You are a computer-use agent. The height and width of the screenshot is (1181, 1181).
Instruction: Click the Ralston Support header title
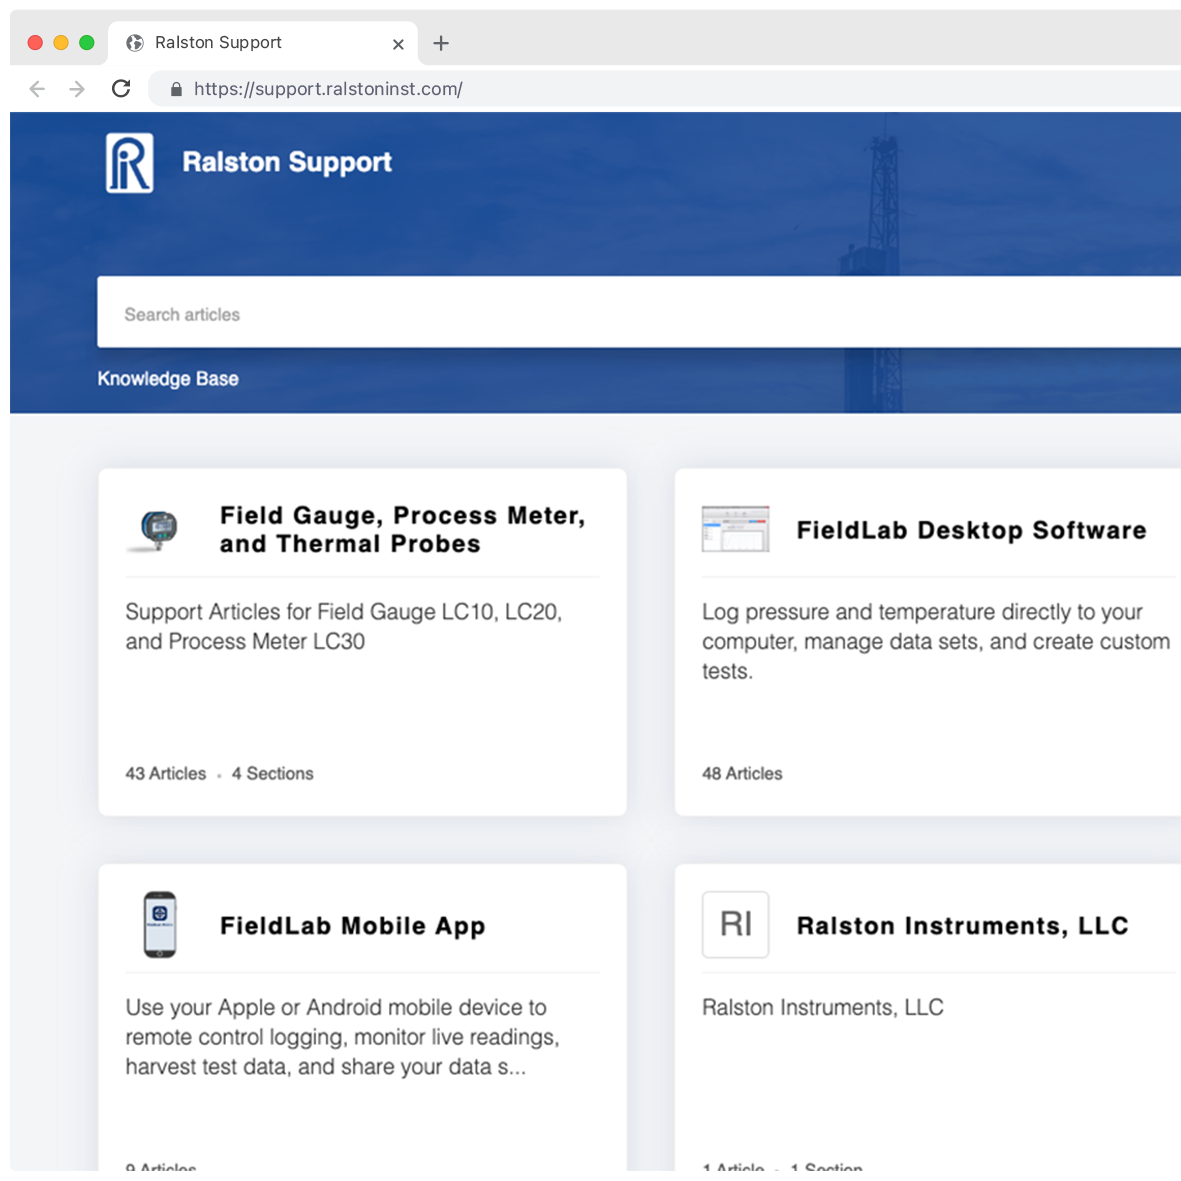tap(287, 162)
